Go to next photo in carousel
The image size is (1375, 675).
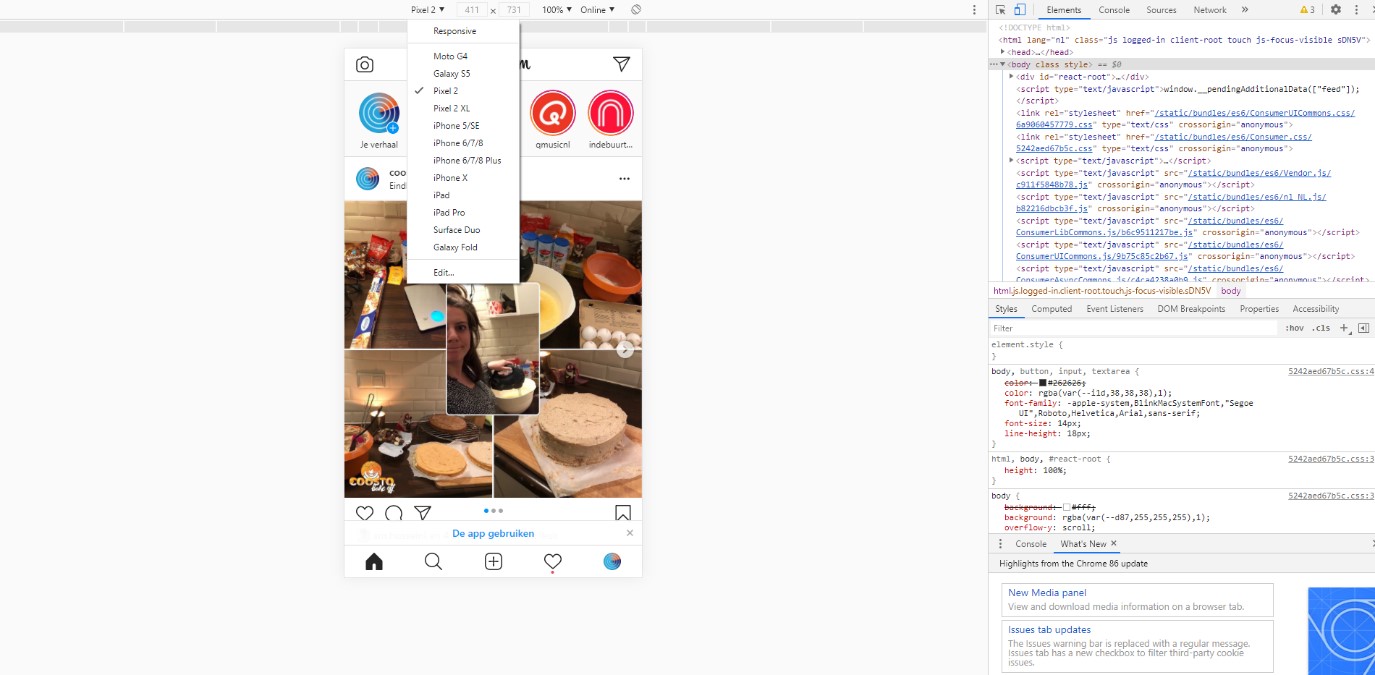coord(625,349)
